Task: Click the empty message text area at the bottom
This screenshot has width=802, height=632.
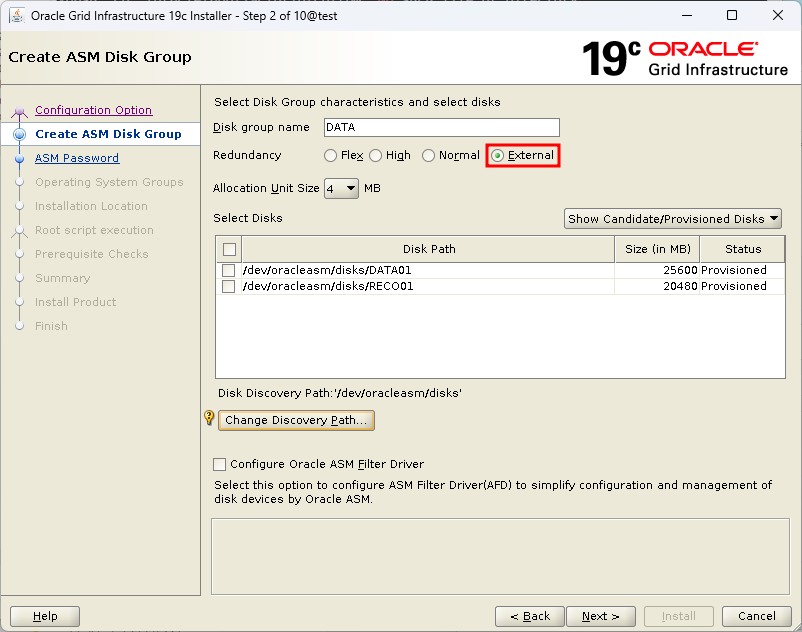Action: [500, 557]
